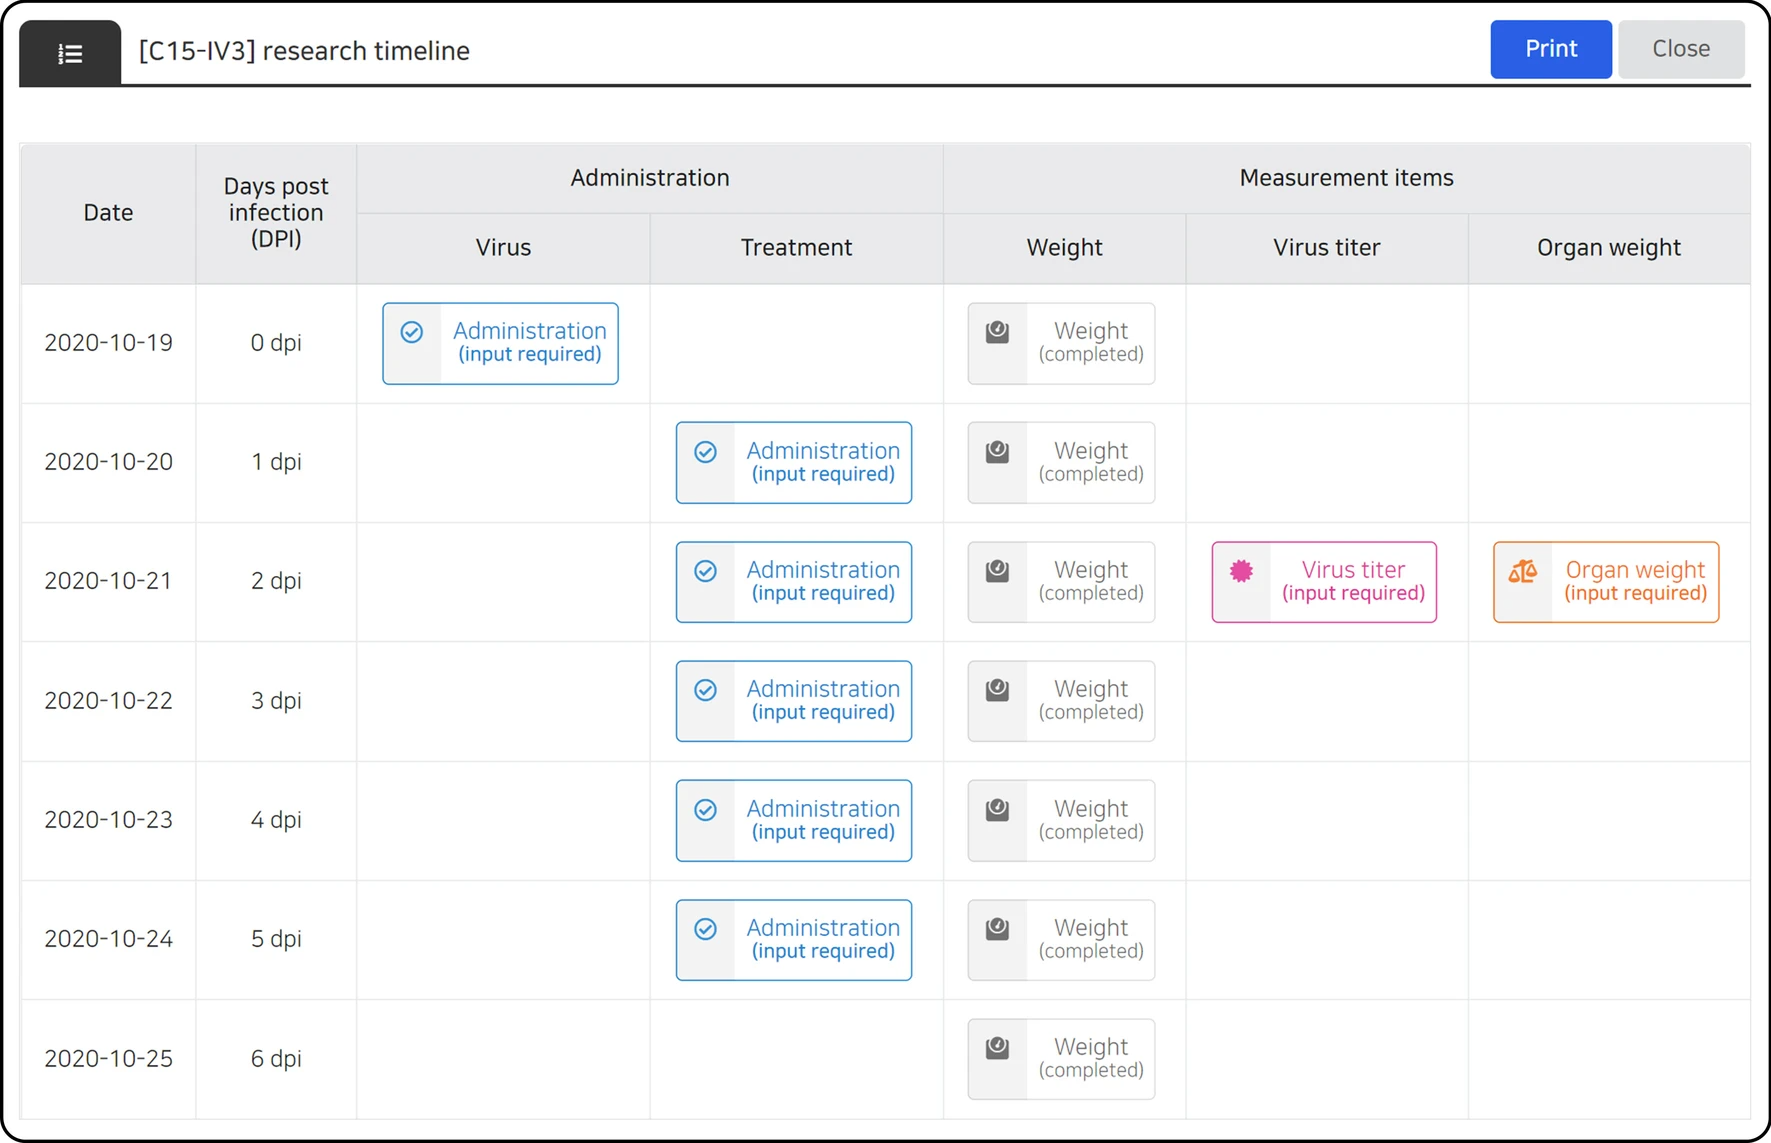The image size is (1771, 1143).
Task: Open Treatment Administration for 2020-10-21
Action: (793, 582)
